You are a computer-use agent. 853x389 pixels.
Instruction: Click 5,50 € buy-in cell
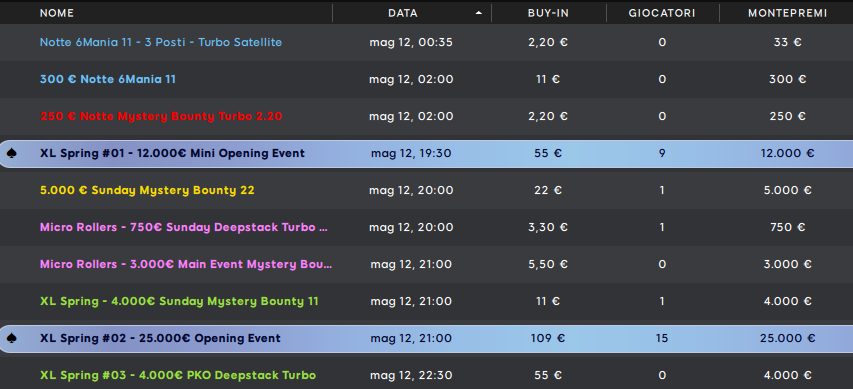point(548,264)
